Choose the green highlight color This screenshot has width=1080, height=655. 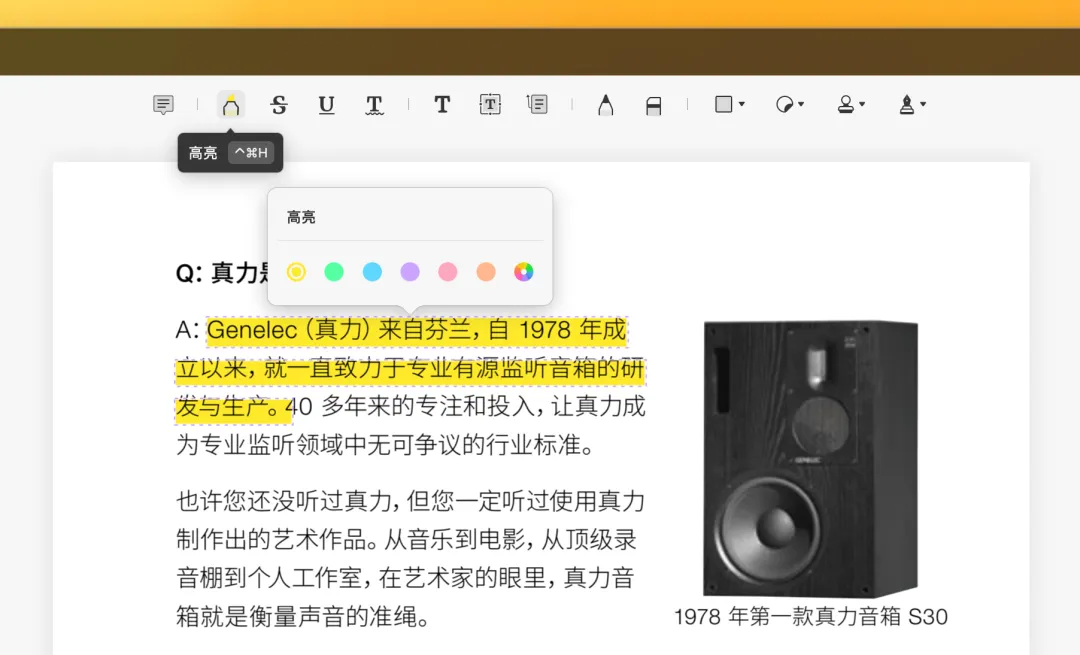334,272
